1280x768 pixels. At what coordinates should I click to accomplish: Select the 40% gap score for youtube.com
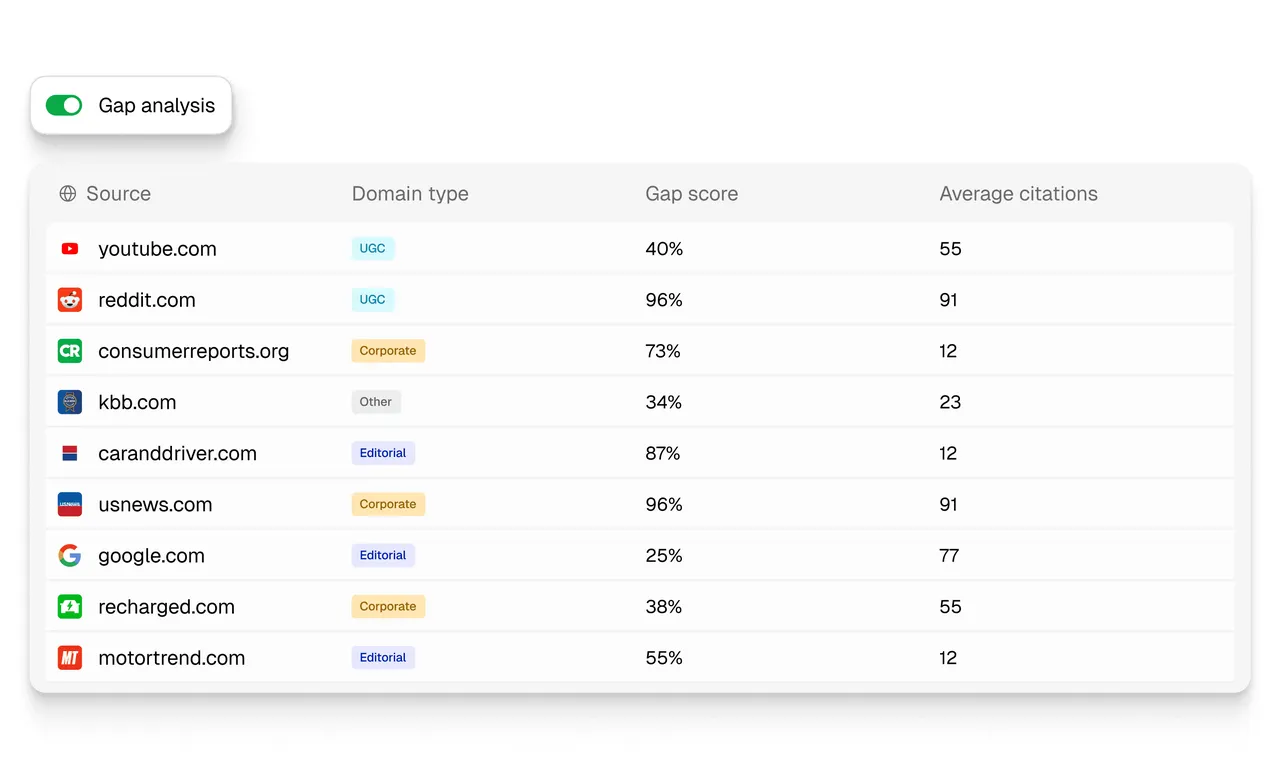(664, 249)
